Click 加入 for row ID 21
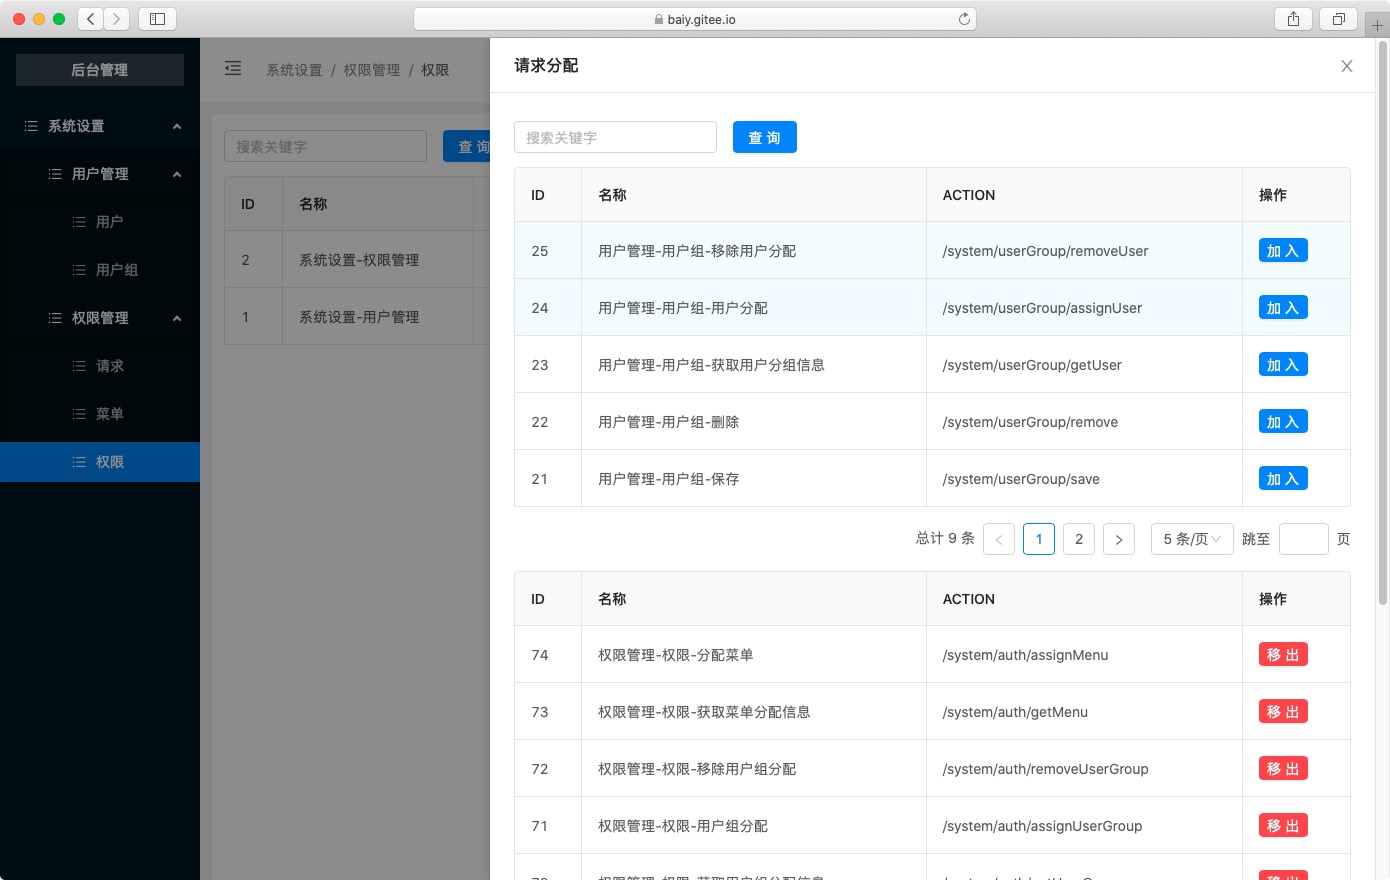Viewport: 1390px width, 880px height. click(x=1283, y=479)
